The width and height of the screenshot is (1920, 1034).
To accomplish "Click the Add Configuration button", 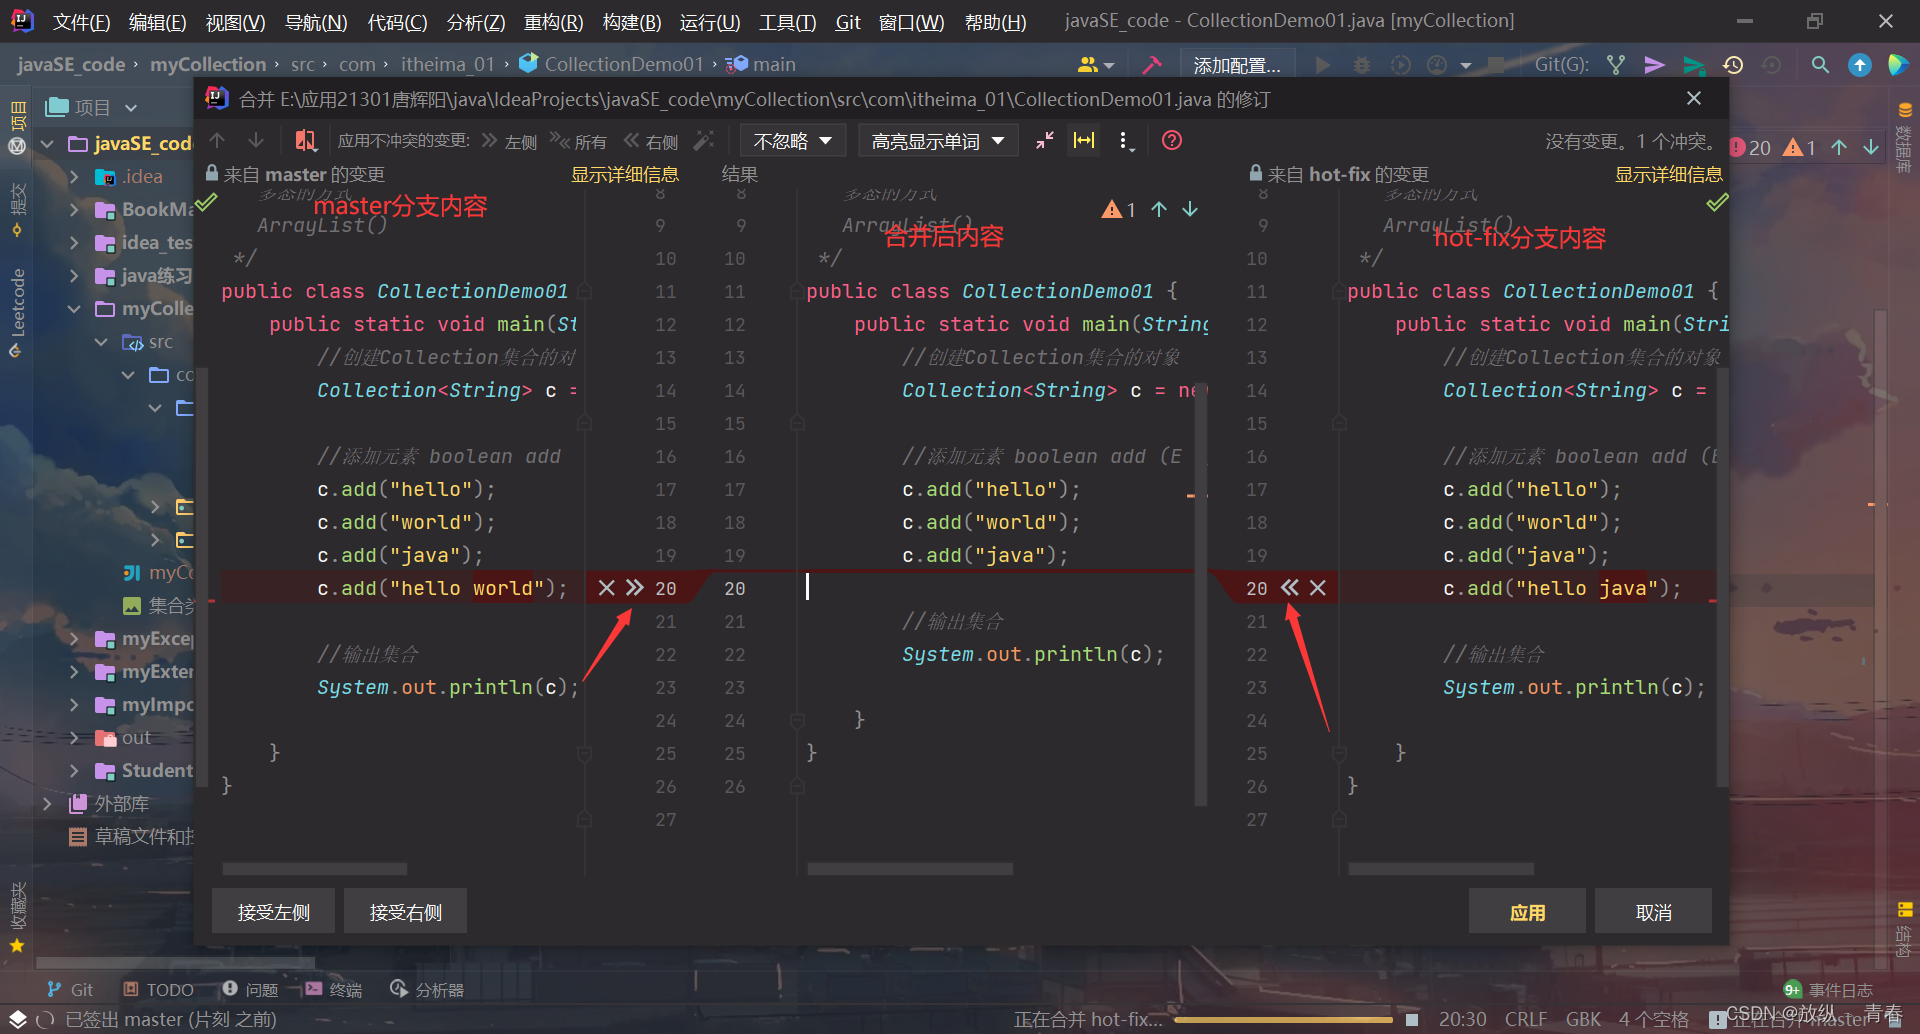I will point(1236,65).
